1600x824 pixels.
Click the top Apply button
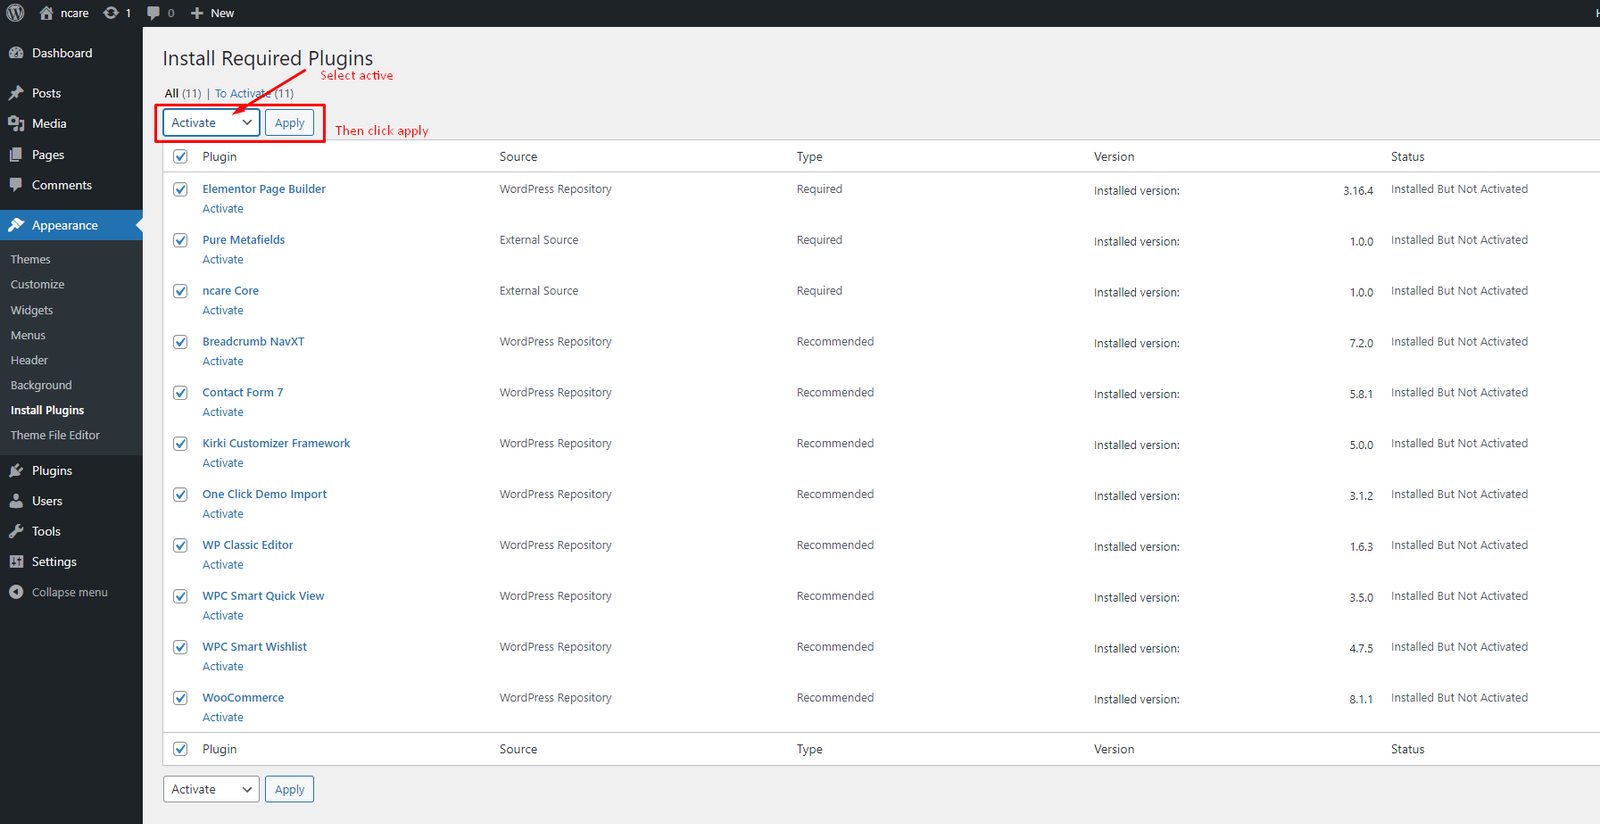[289, 123]
